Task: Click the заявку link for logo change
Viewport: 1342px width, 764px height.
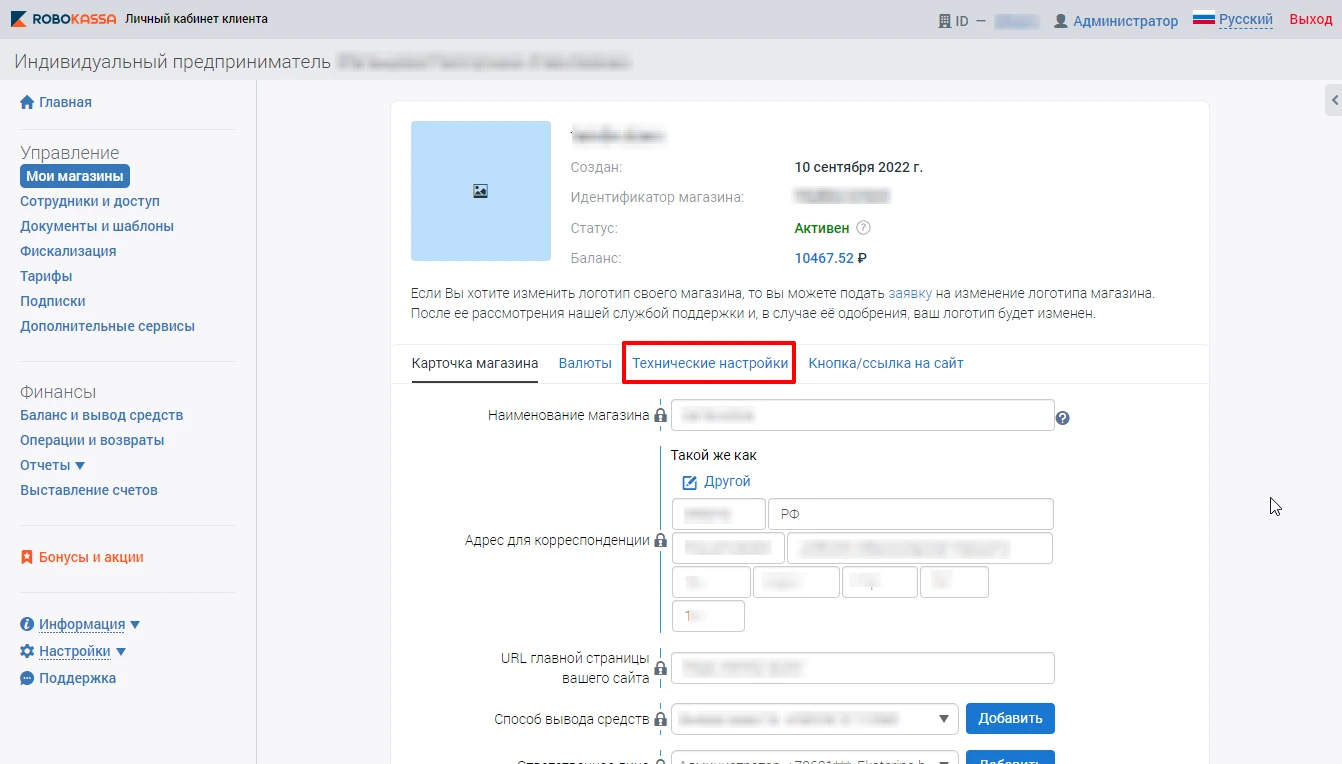Action: [910, 293]
